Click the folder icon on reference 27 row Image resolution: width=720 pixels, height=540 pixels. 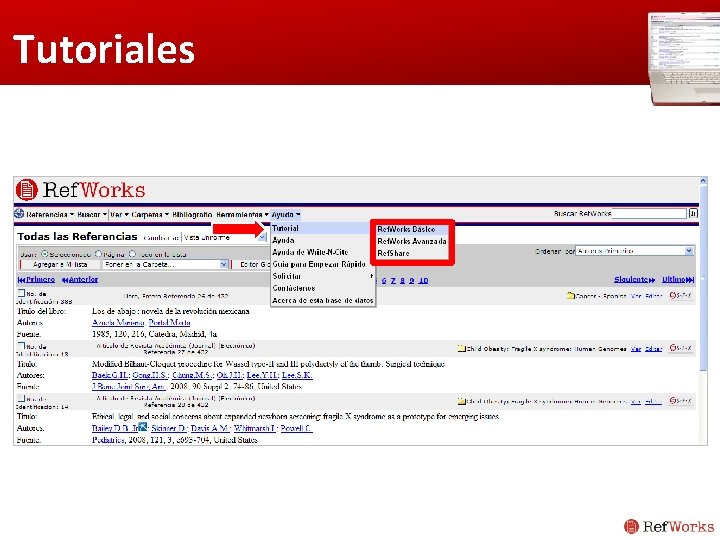click(x=462, y=349)
